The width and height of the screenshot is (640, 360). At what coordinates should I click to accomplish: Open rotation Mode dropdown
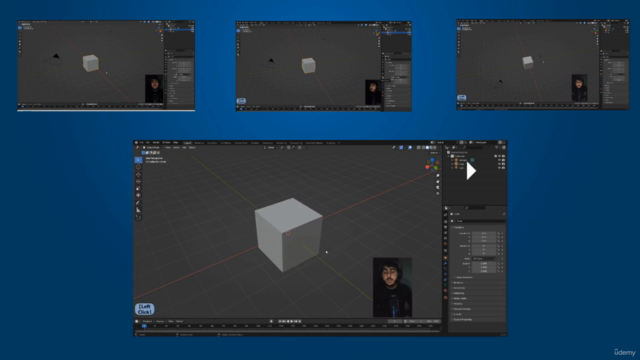click(x=484, y=259)
